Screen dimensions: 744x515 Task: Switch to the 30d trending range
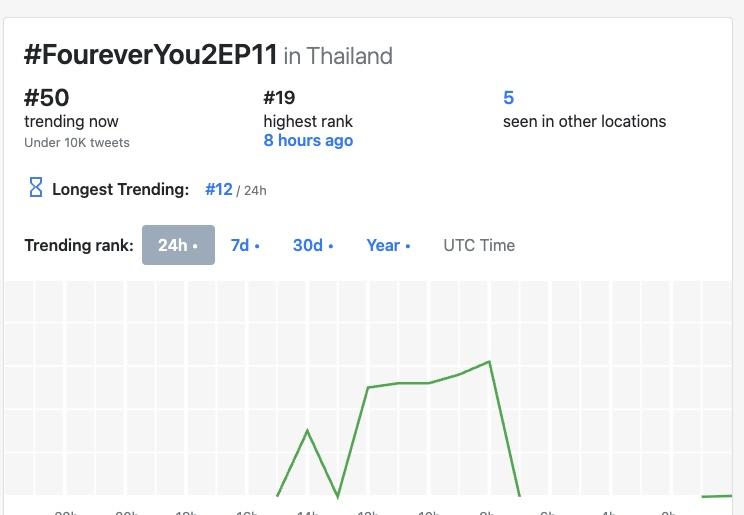coord(313,245)
